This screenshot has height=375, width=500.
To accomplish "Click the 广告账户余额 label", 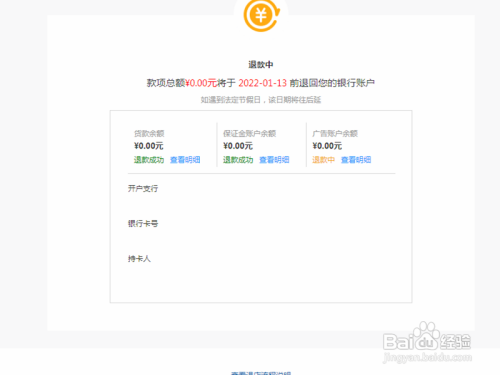I will click(335, 134).
